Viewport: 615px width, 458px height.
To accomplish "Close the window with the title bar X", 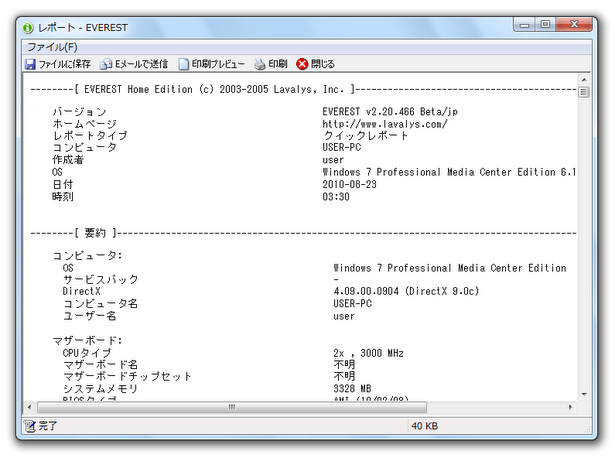I will 574,25.
